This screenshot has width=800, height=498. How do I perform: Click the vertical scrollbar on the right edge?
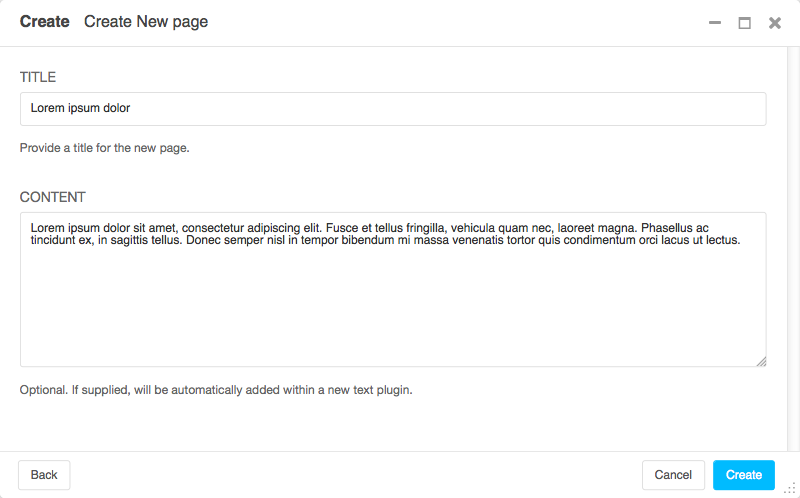[x=792, y=250]
